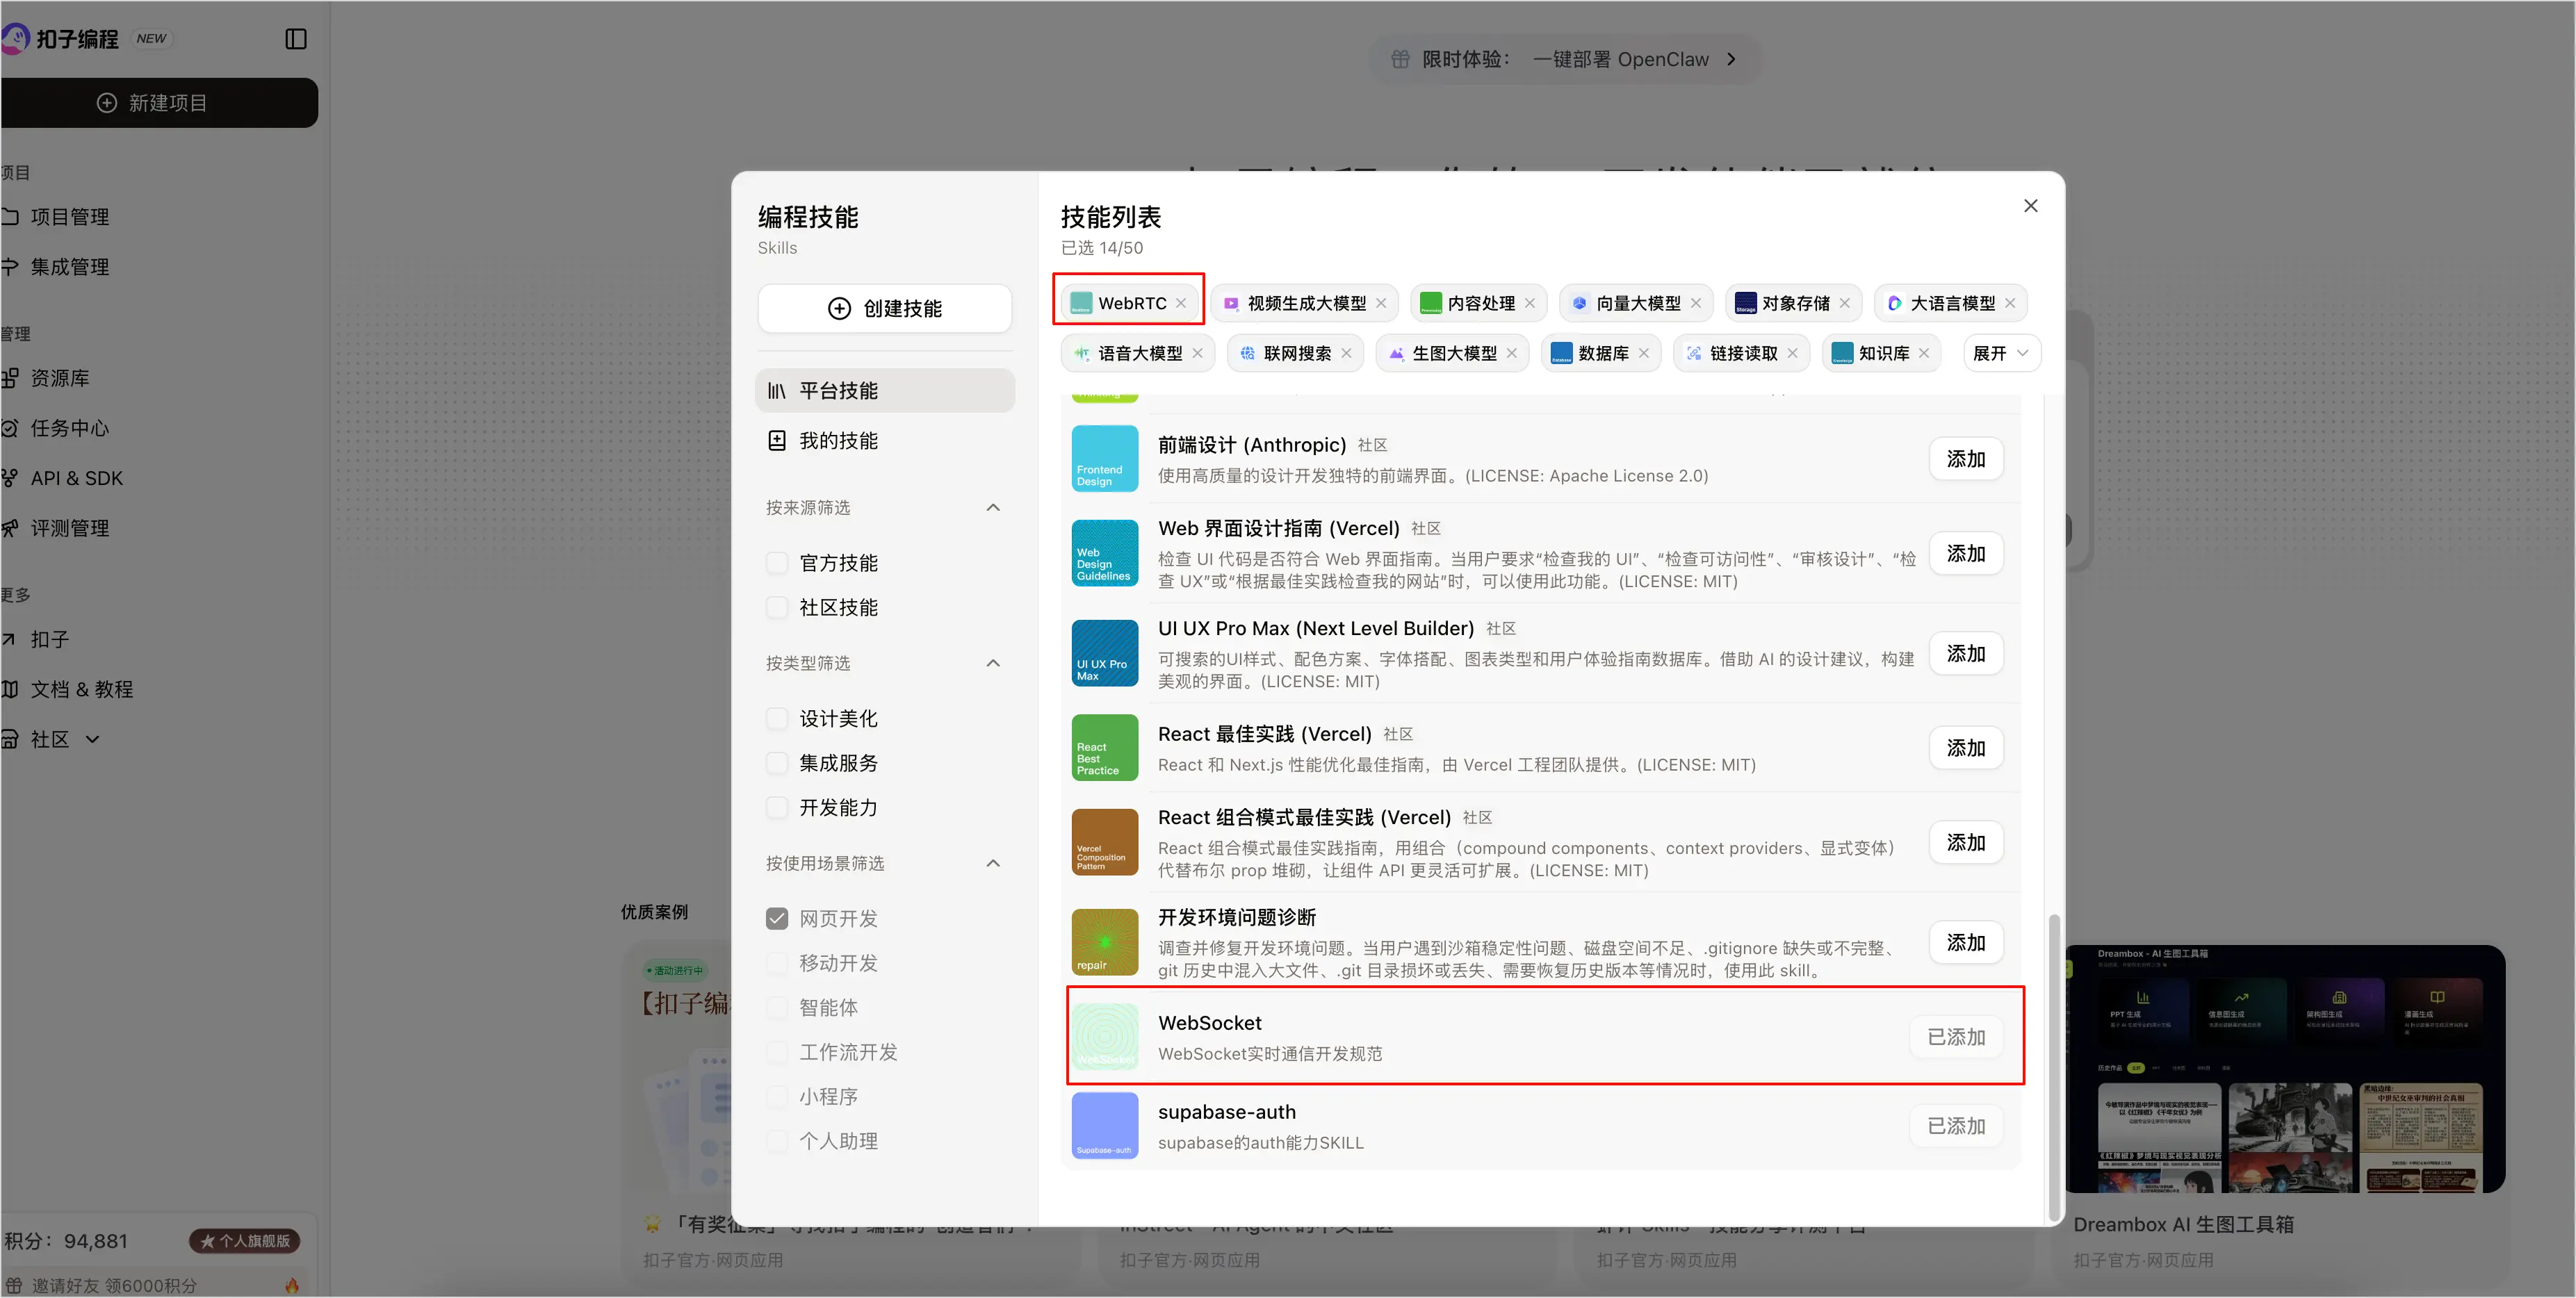Remove the 联网搜索 skill tag
The height and width of the screenshot is (1298, 2576).
[1346, 353]
